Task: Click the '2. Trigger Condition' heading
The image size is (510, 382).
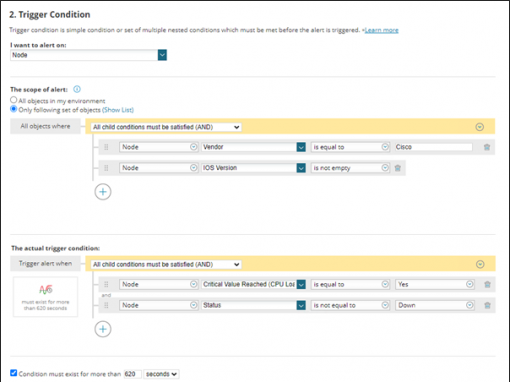Action: pos(50,15)
